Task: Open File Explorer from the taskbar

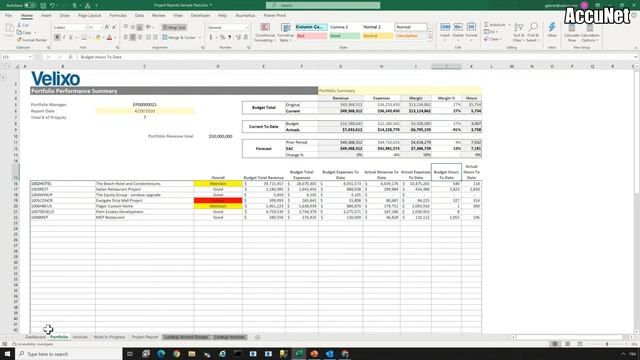Action: (192, 354)
